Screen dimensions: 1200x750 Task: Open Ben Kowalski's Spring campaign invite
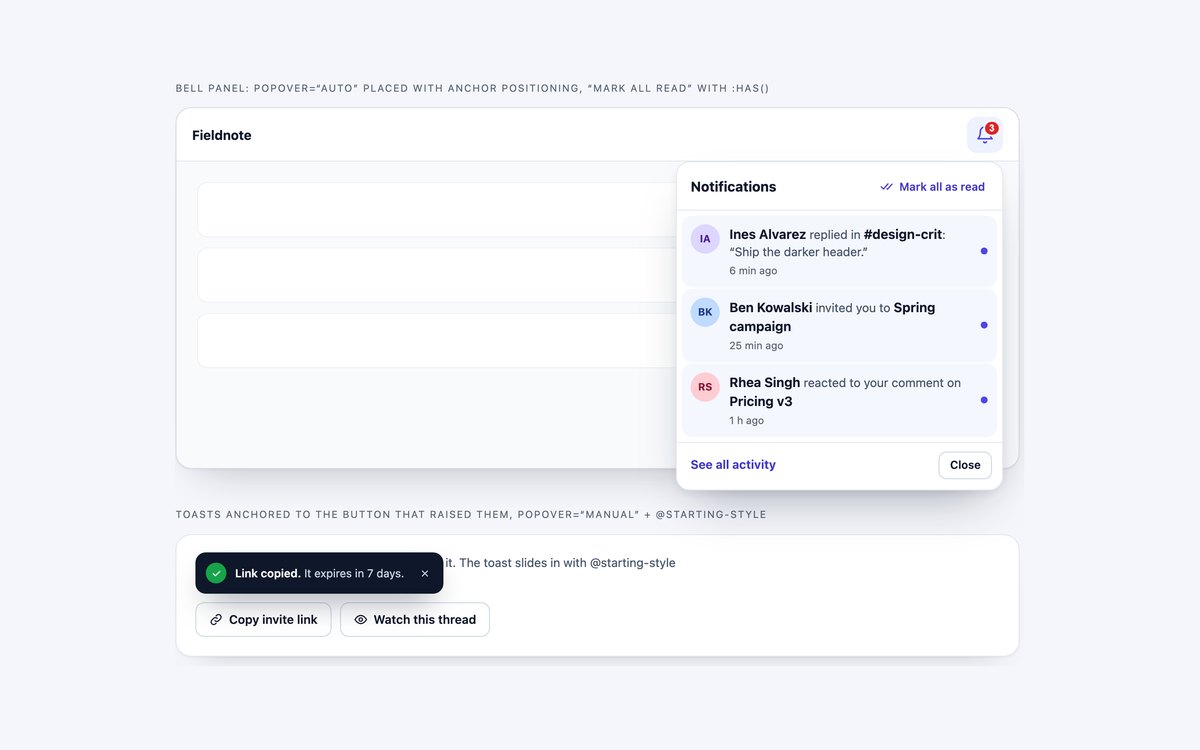click(x=840, y=326)
